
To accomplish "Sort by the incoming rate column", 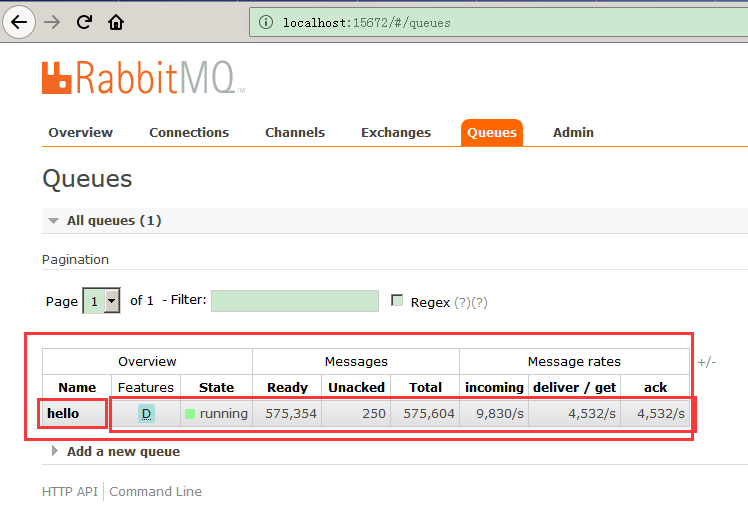I will [x=494, y=387].
